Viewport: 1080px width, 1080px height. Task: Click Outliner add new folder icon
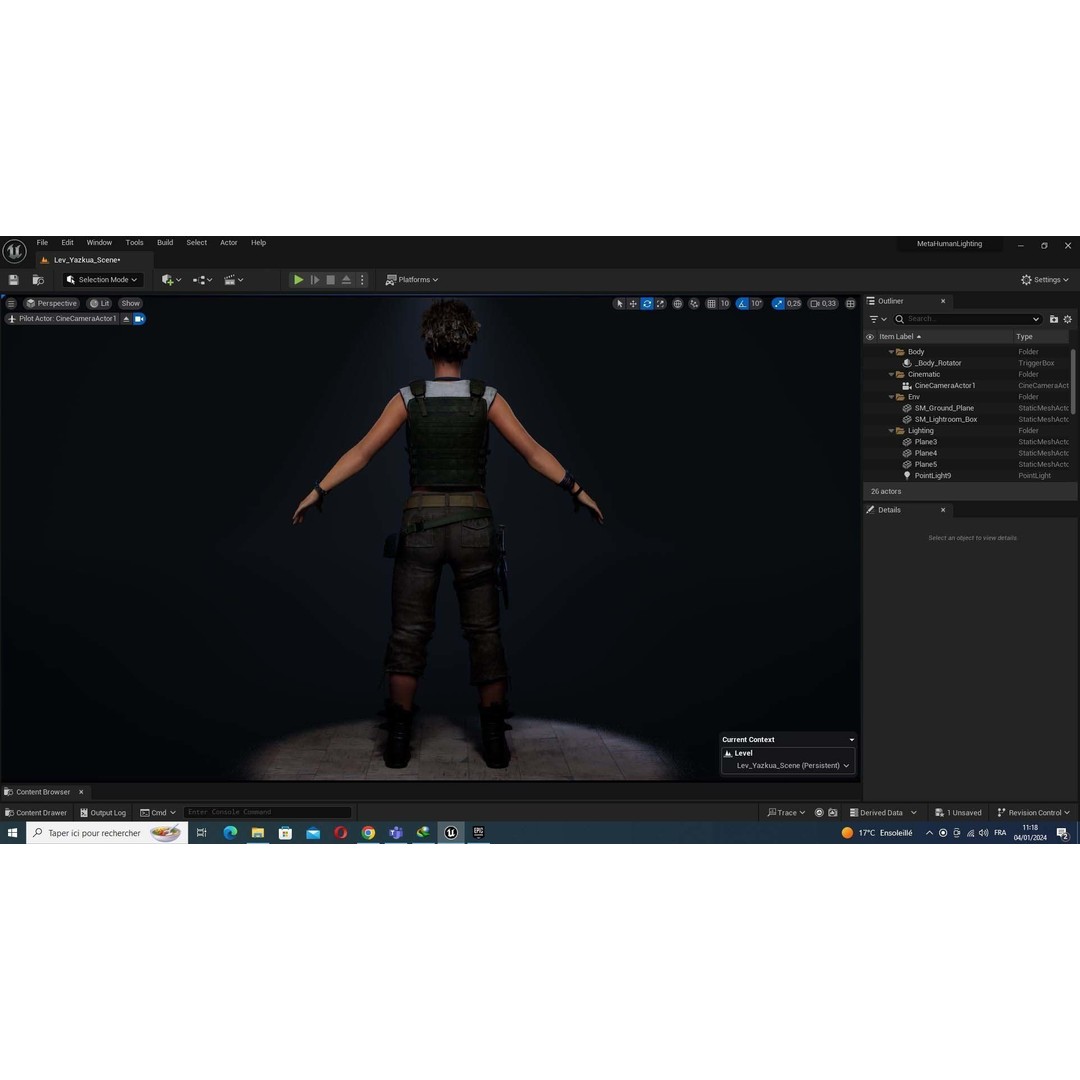coord(1054,319)
